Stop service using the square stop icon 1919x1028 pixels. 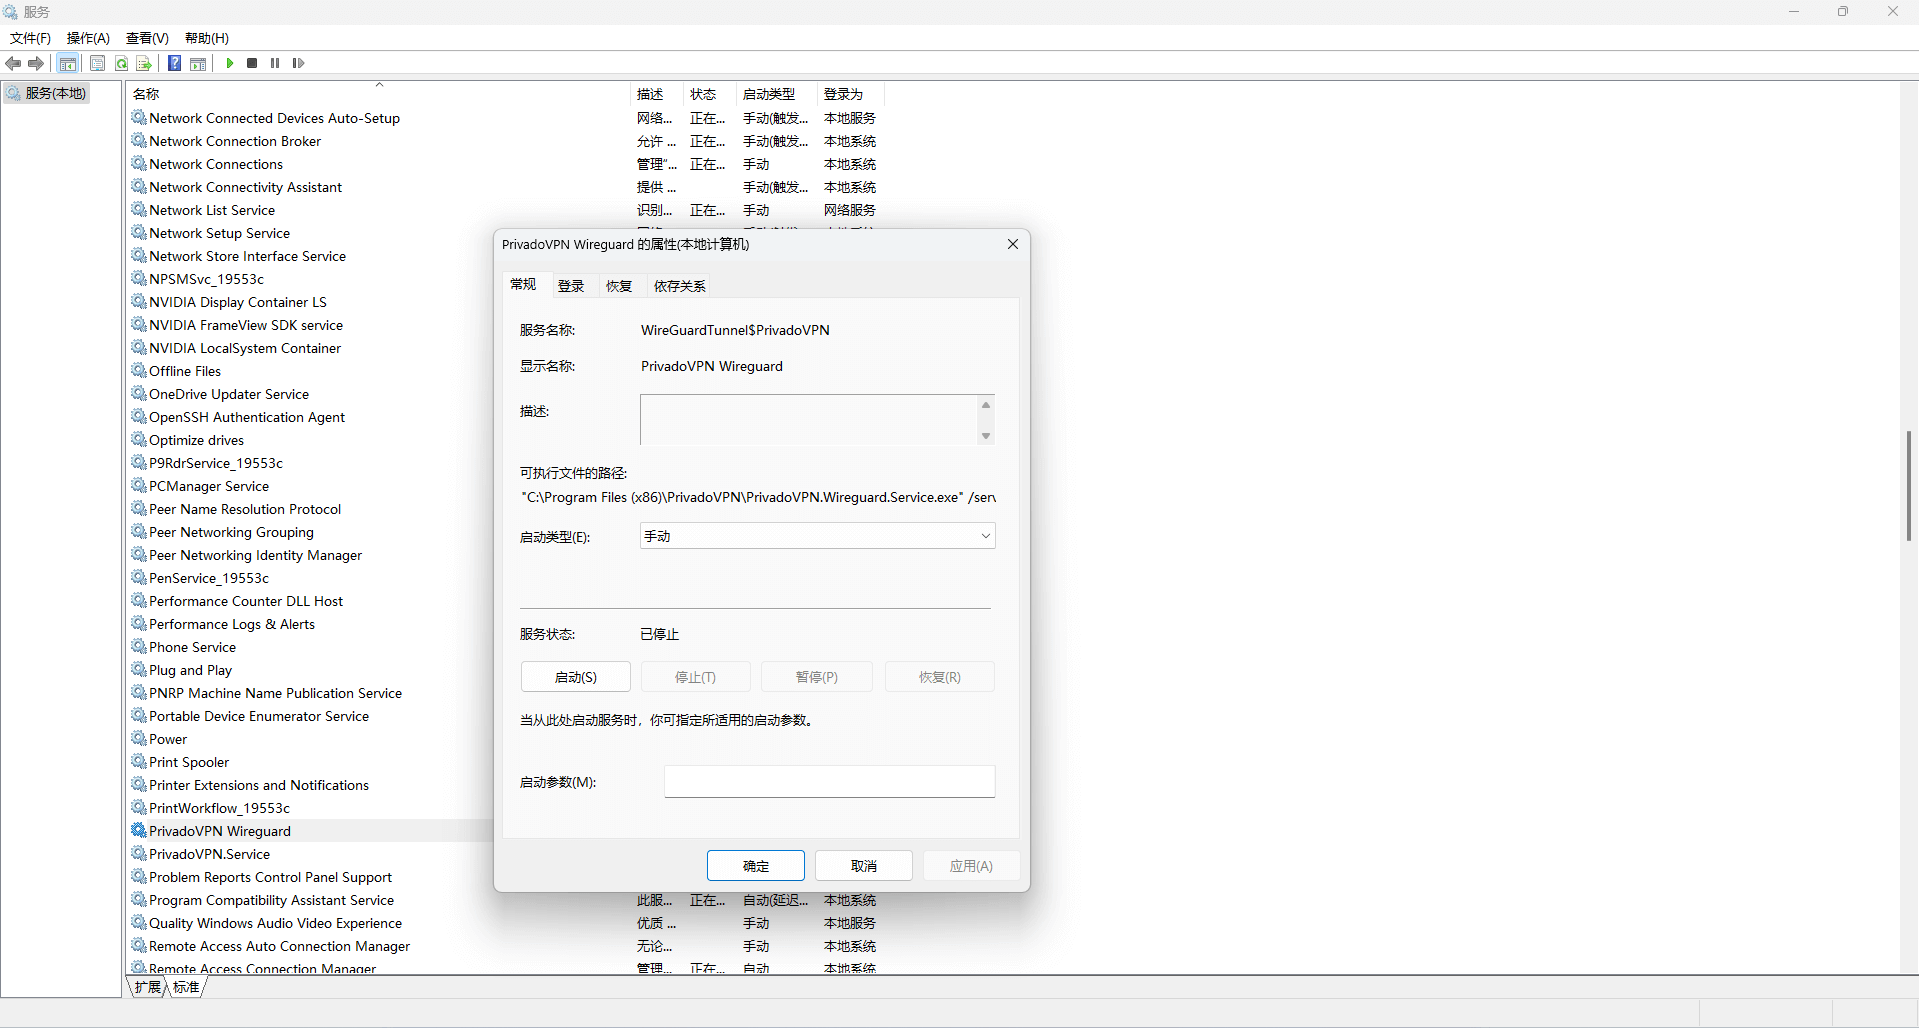pos(252,63)
